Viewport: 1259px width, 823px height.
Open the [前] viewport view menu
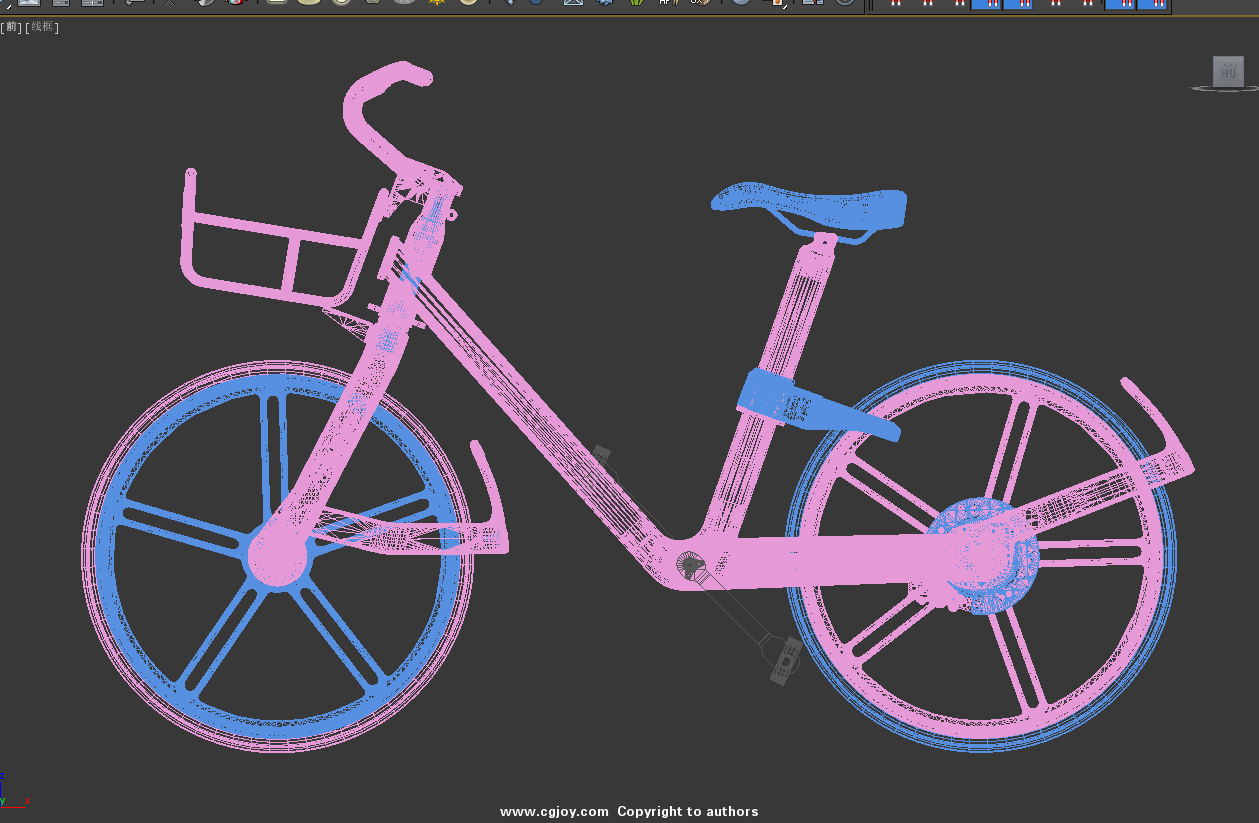pos(11,27)
